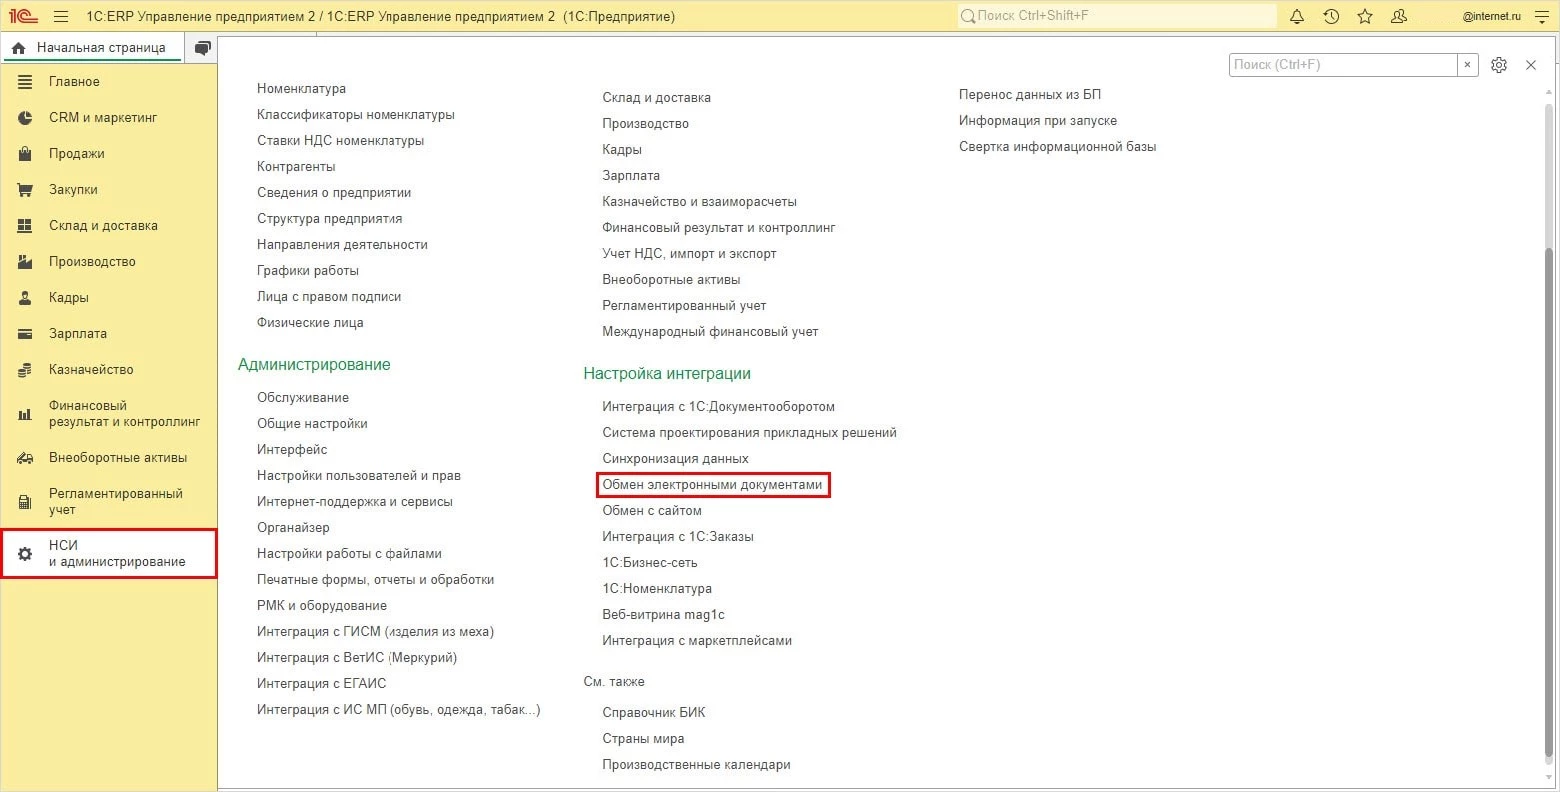
Task: Click the user icon beside @internet.ru
Action: 1399,16
